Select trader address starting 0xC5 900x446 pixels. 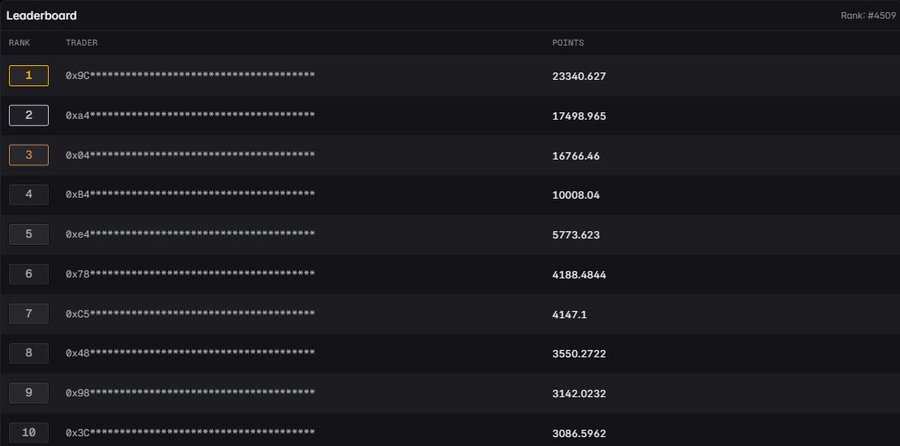pos(190,314)
